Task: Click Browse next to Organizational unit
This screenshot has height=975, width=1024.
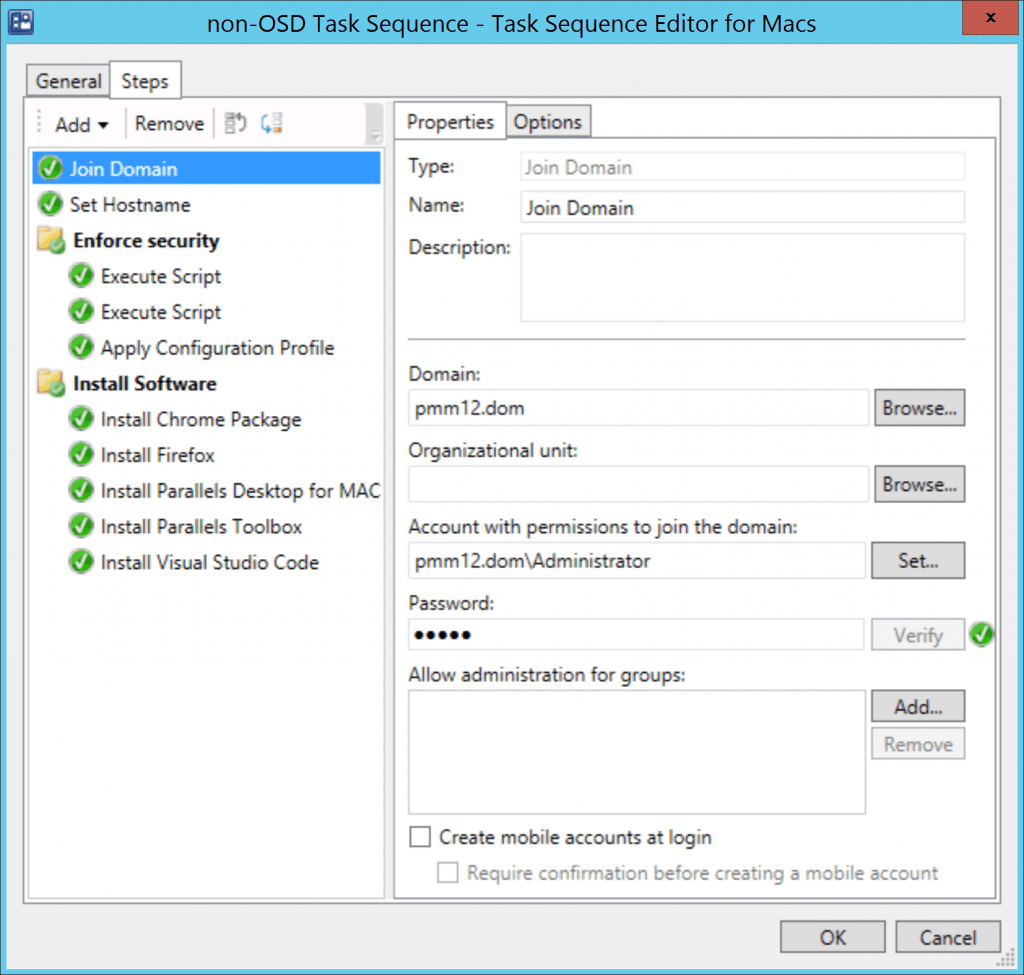Action: pyautogui.click(x=920, y=484)
